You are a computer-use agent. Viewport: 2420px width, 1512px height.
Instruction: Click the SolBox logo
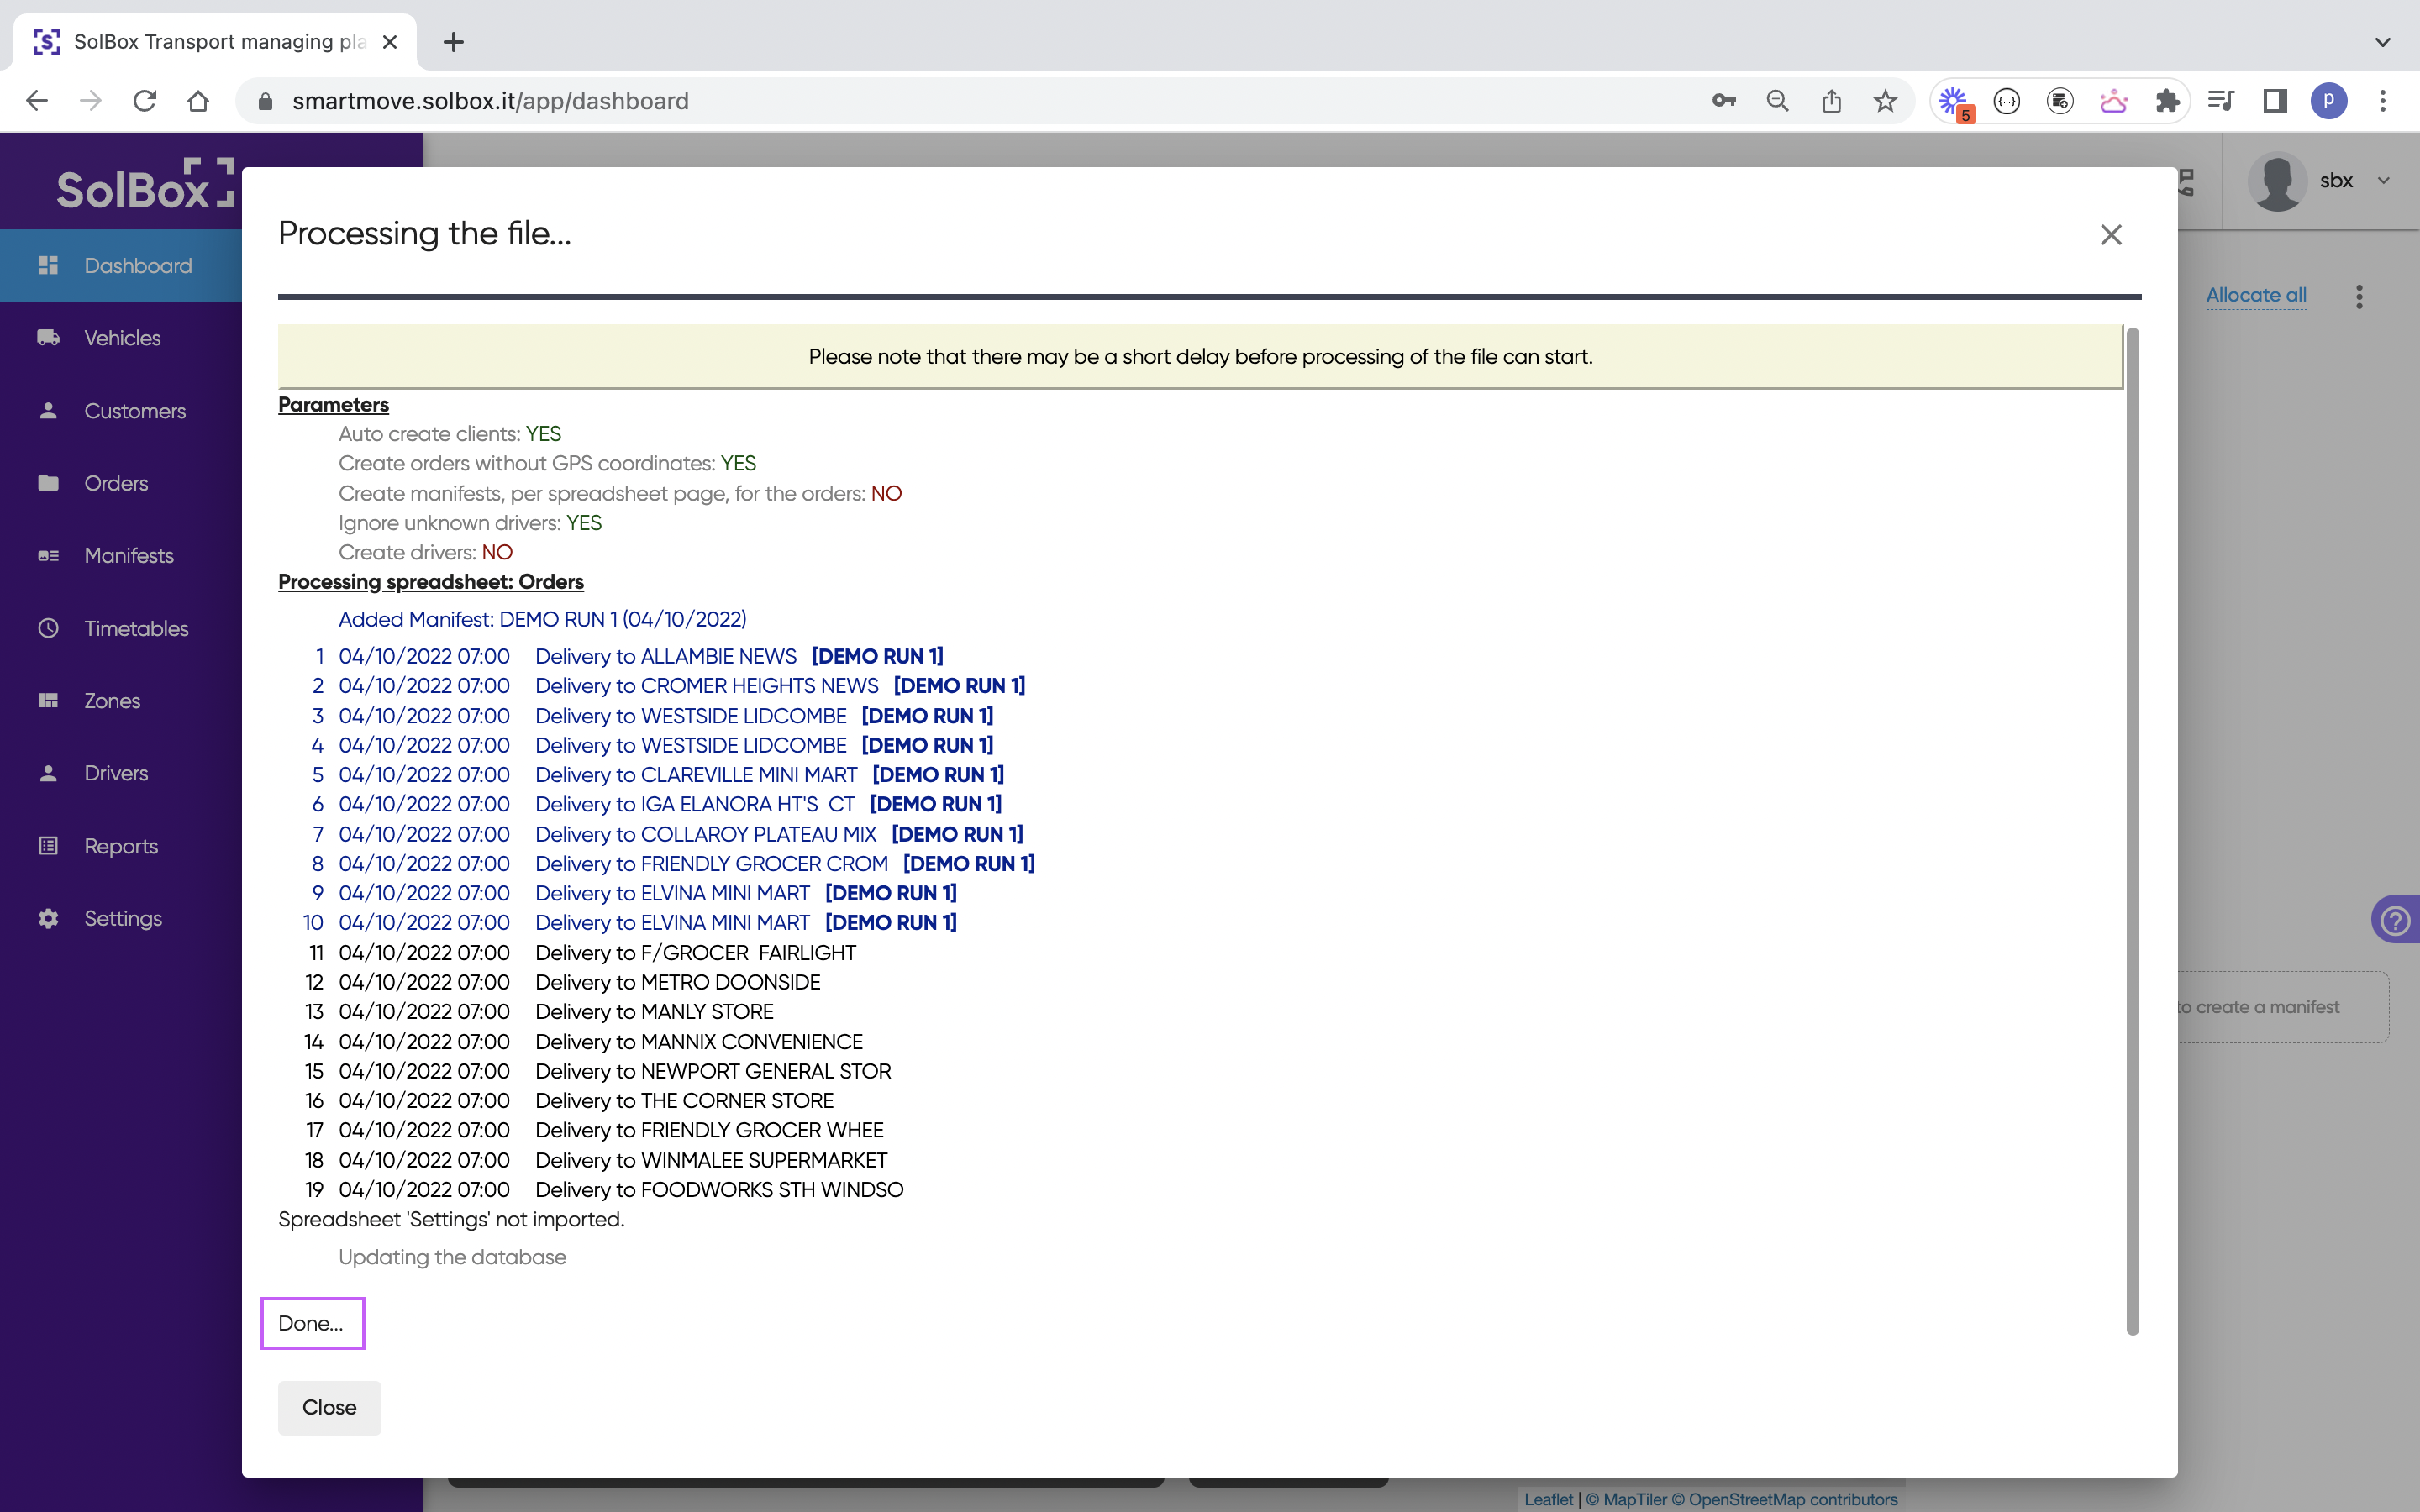click(145, 184)
